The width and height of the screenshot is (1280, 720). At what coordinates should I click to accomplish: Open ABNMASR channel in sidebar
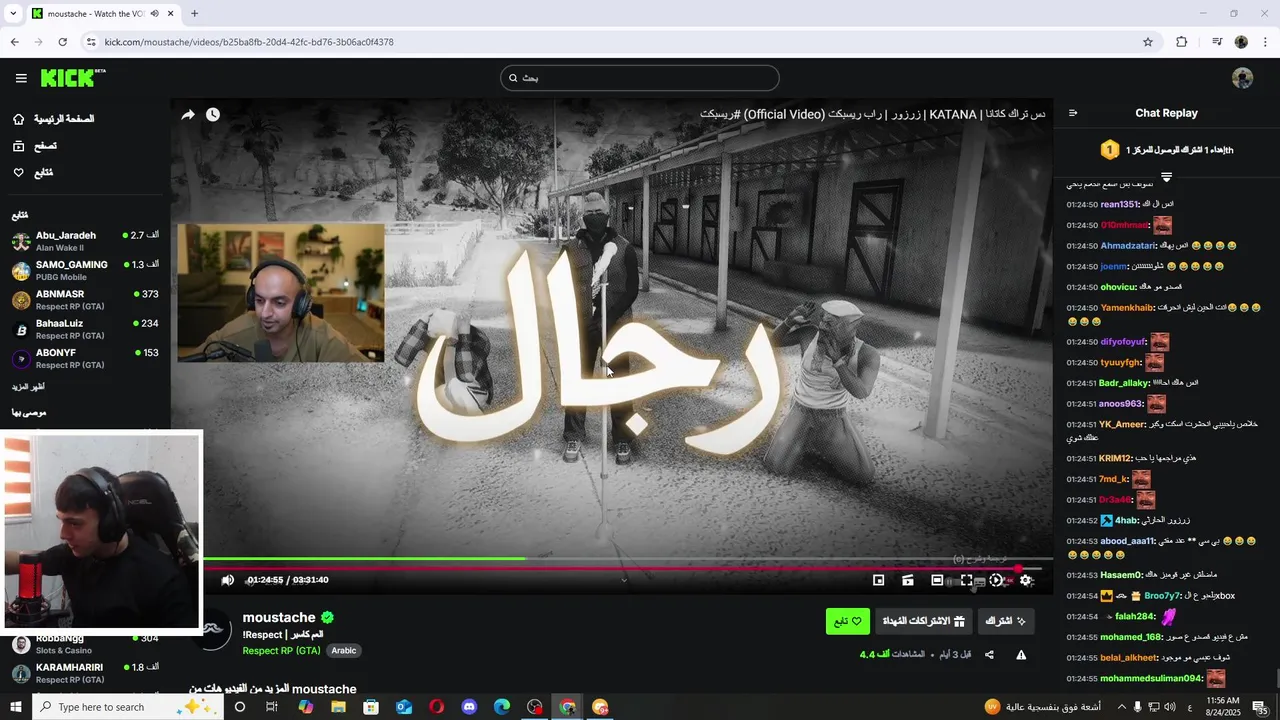pos(85,300)
